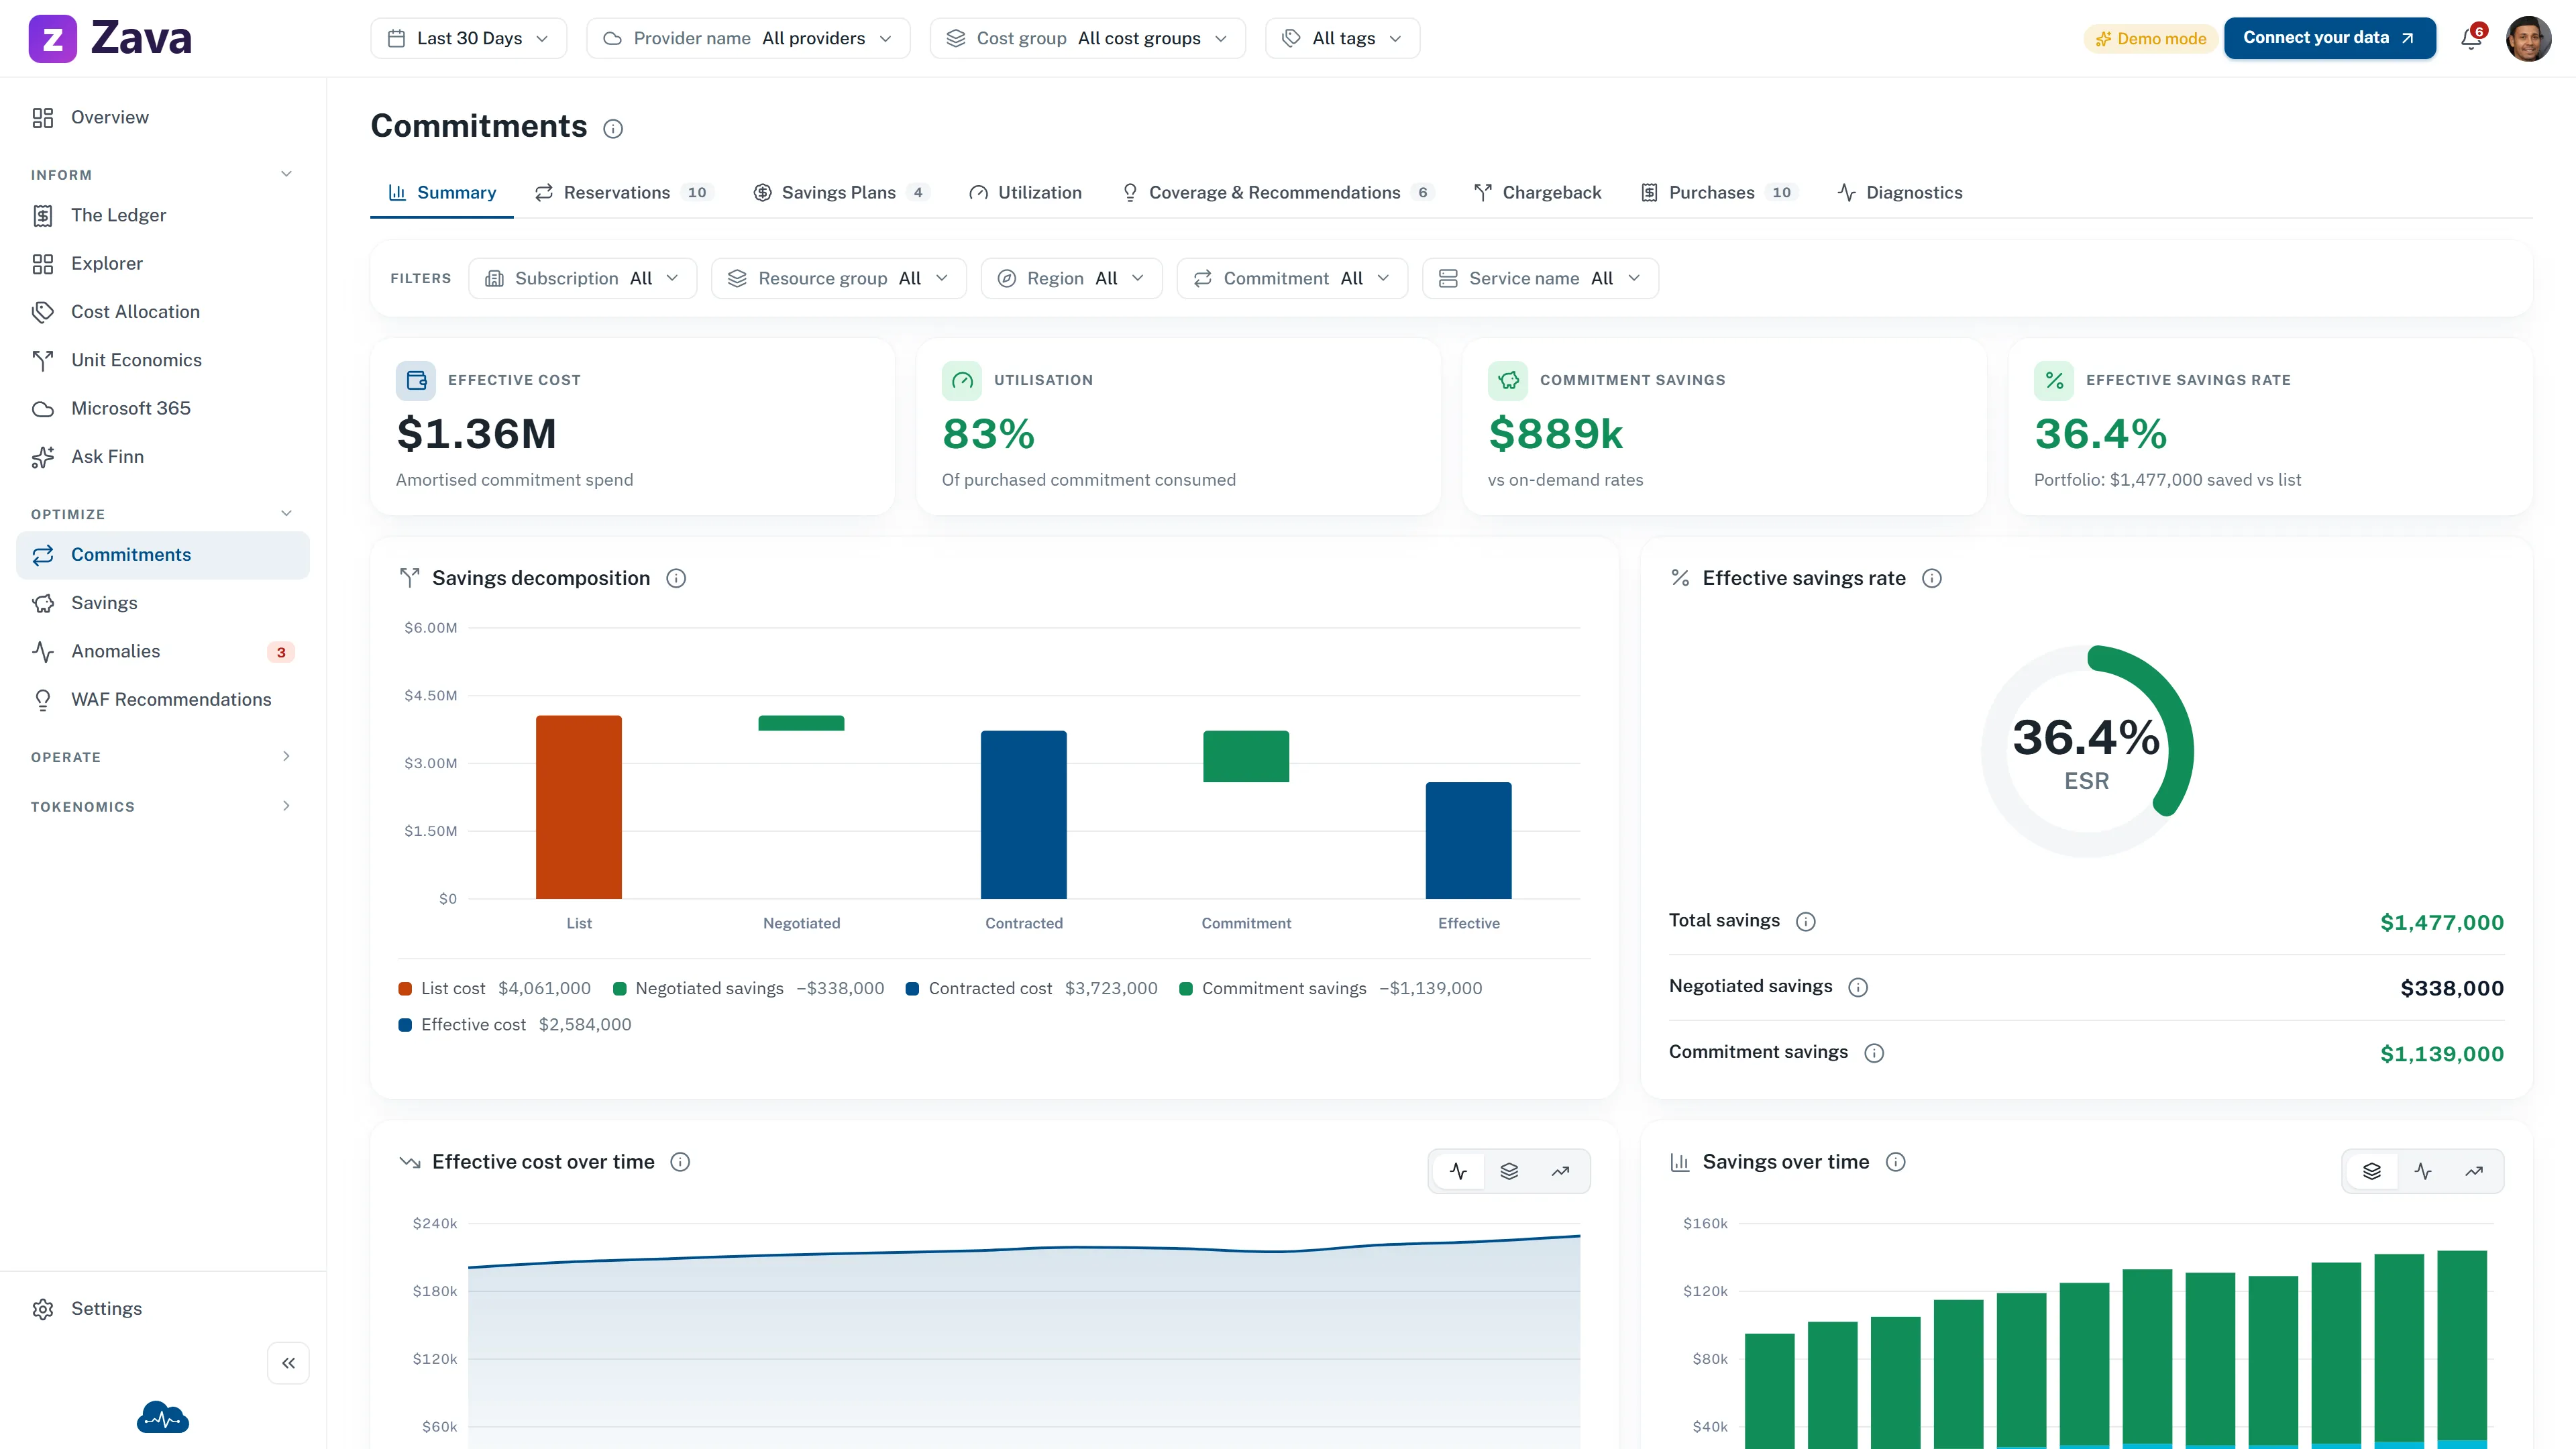
Task: Open the Diagnostics tab
Action: click(x=1900, y=192)
